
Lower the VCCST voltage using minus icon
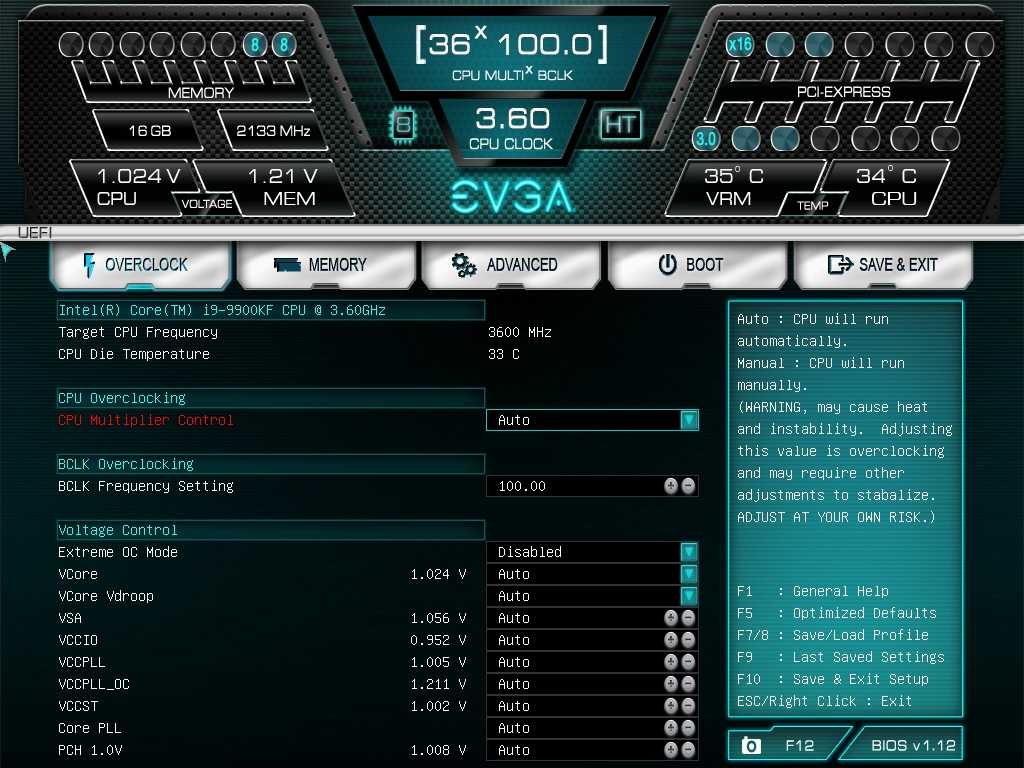[x=688, y=706]
